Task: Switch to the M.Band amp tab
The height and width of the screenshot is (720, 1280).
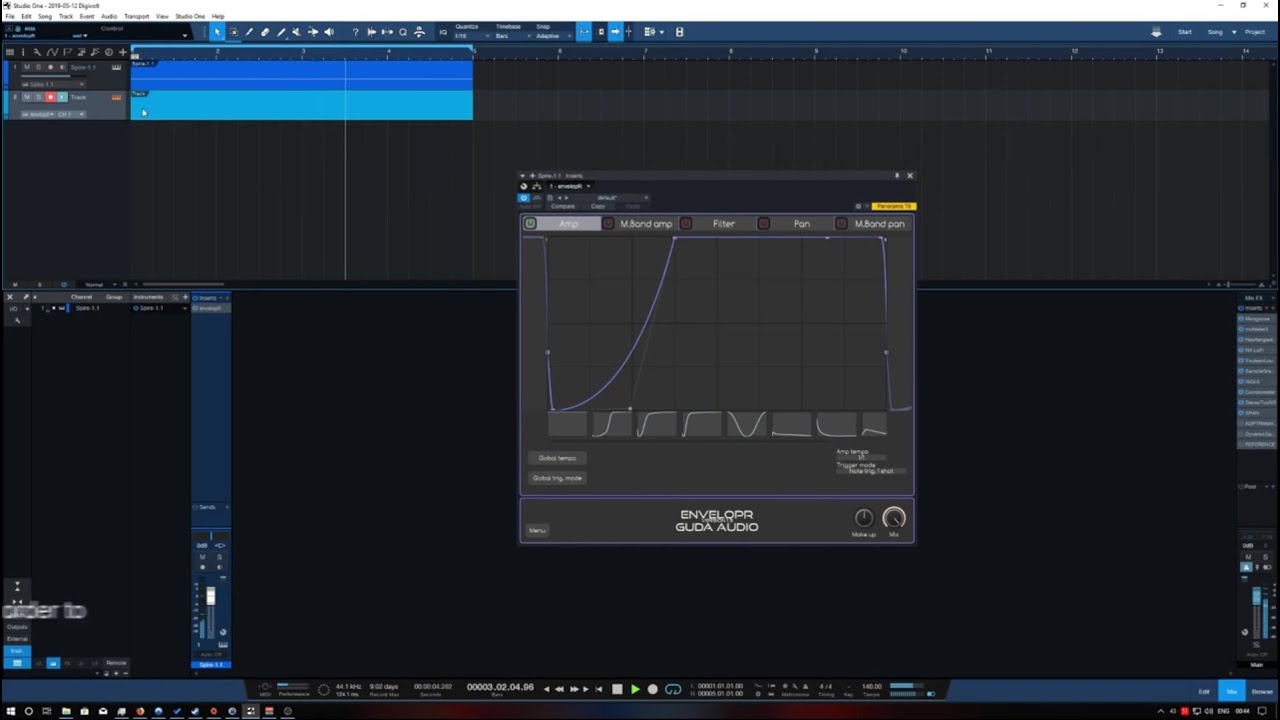Action: coord(646,224)
